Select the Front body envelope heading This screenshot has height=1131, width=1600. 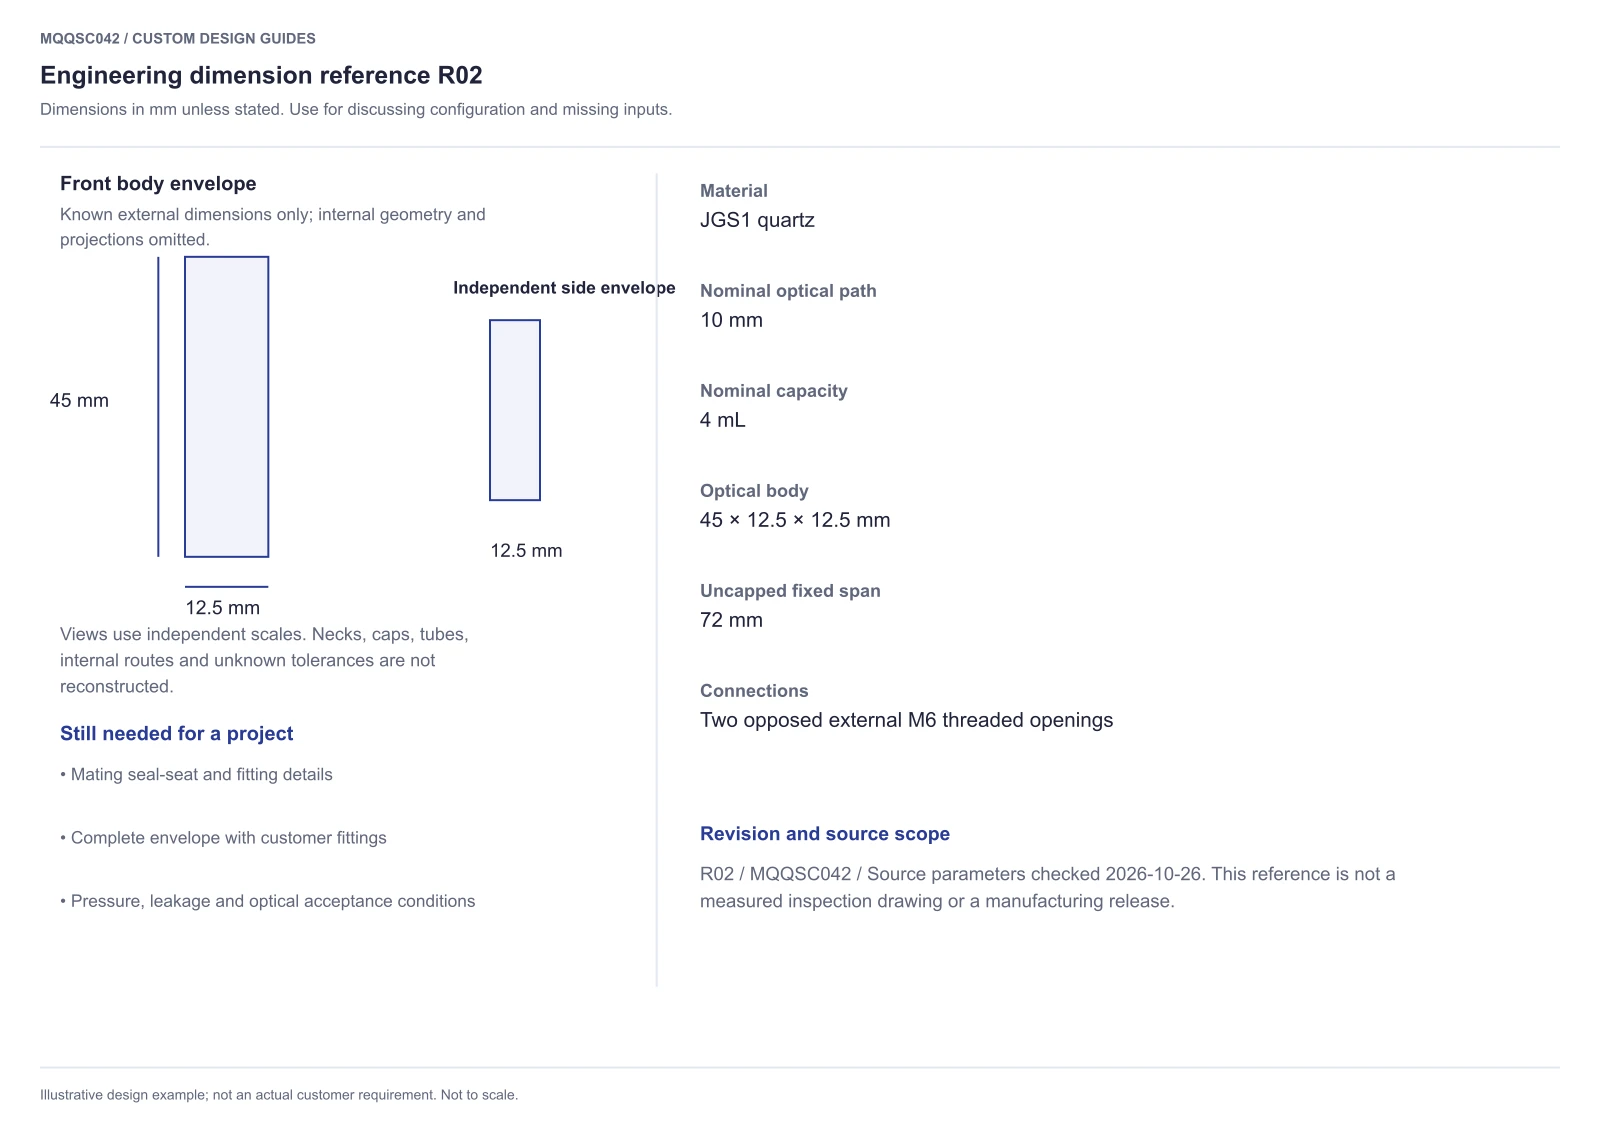point(158,183)
